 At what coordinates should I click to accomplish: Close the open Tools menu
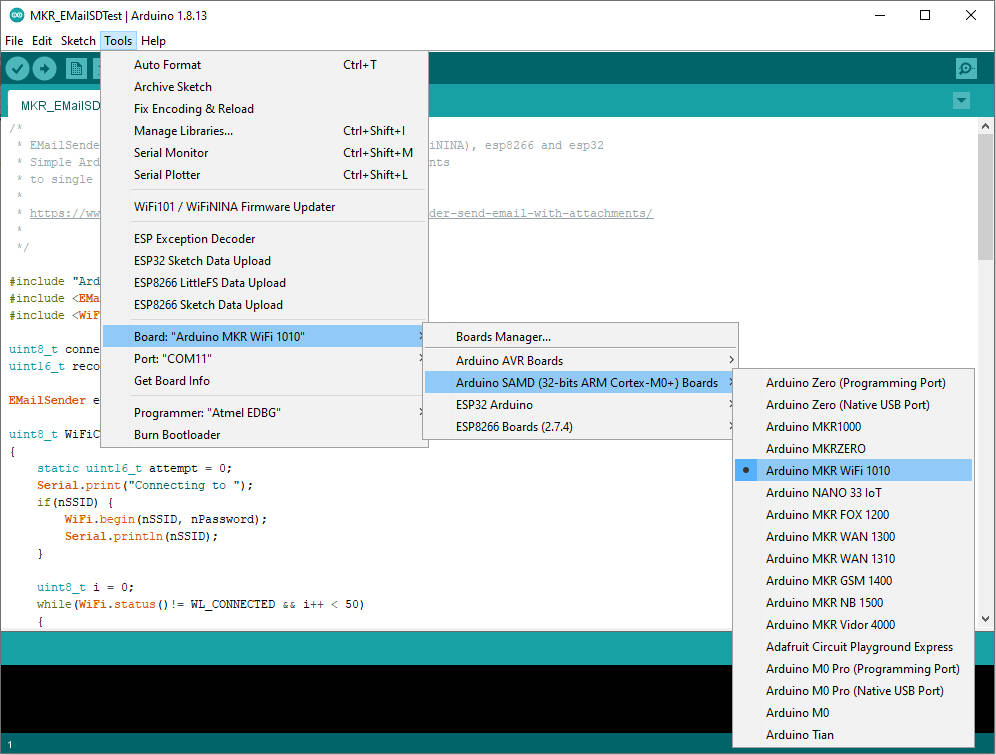point(118,41)
